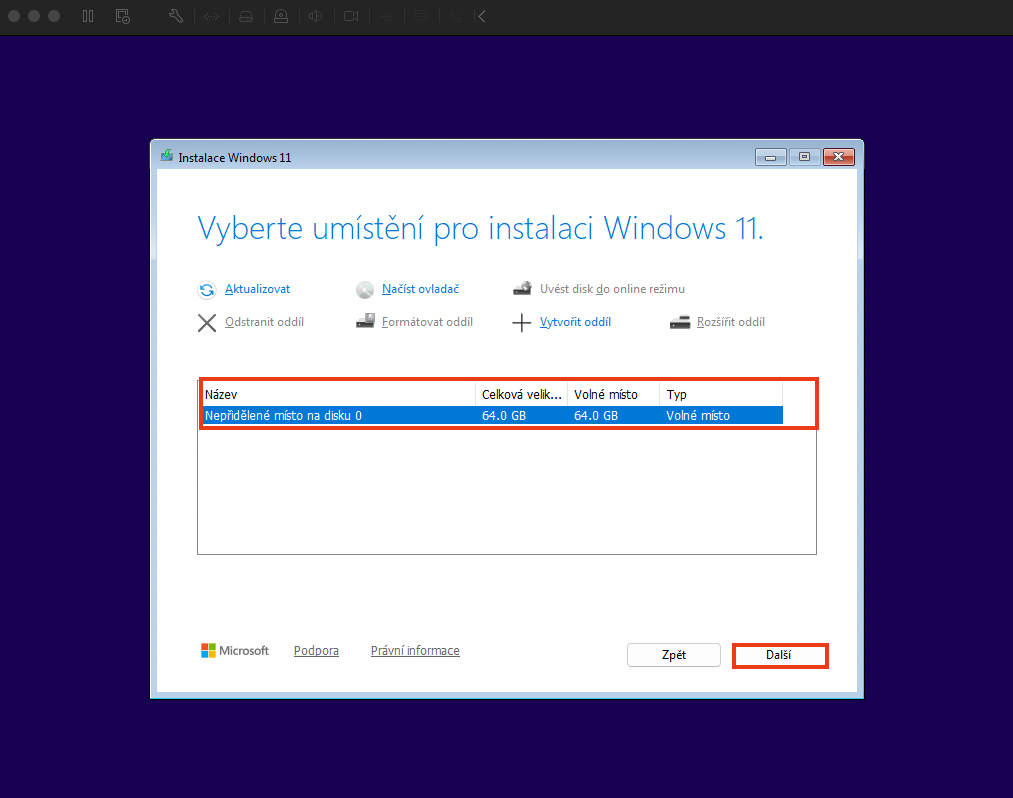Viewport: 1013px width, 798px height.
Task: Click the VM snapshot icon
Action: 122,16
